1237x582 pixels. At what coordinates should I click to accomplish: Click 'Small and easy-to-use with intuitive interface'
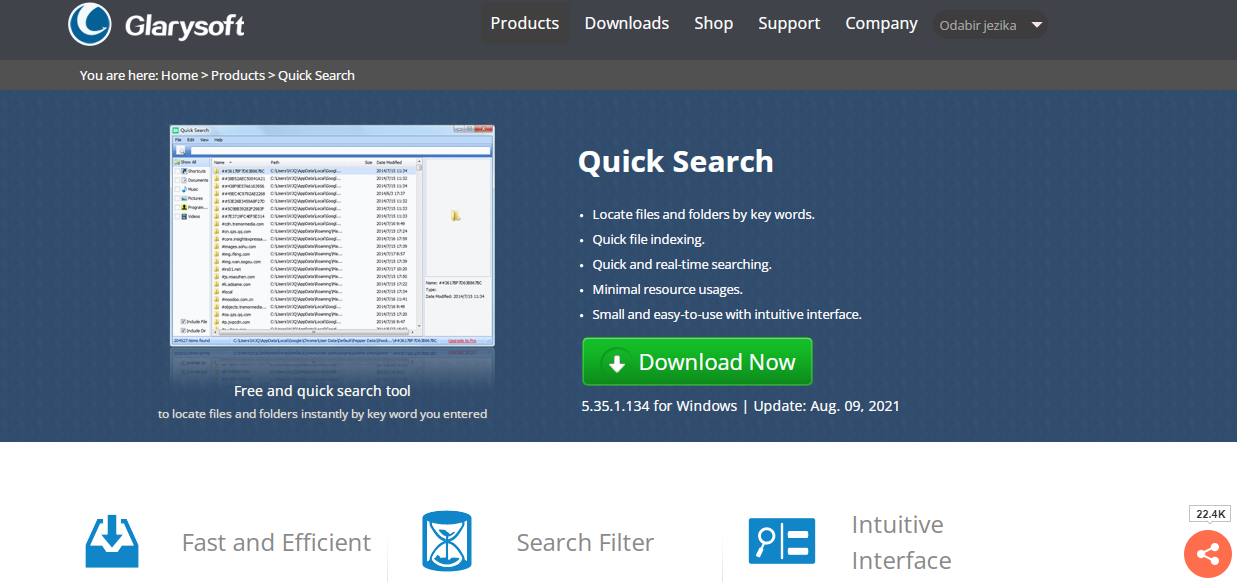[727, 314]
